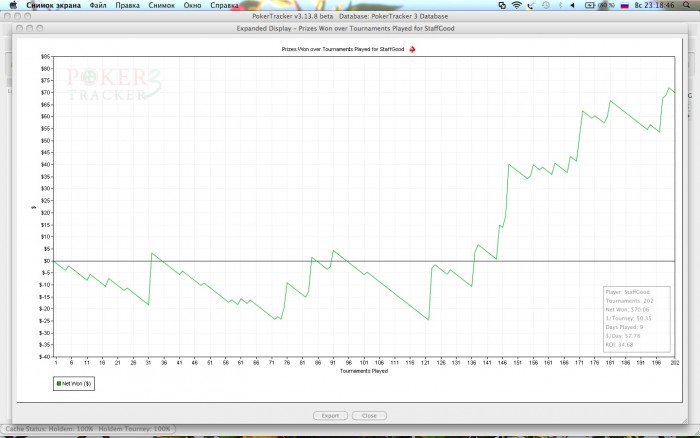Open the Russian flag input source menu
700x438 pixels.
coord(625,5)
